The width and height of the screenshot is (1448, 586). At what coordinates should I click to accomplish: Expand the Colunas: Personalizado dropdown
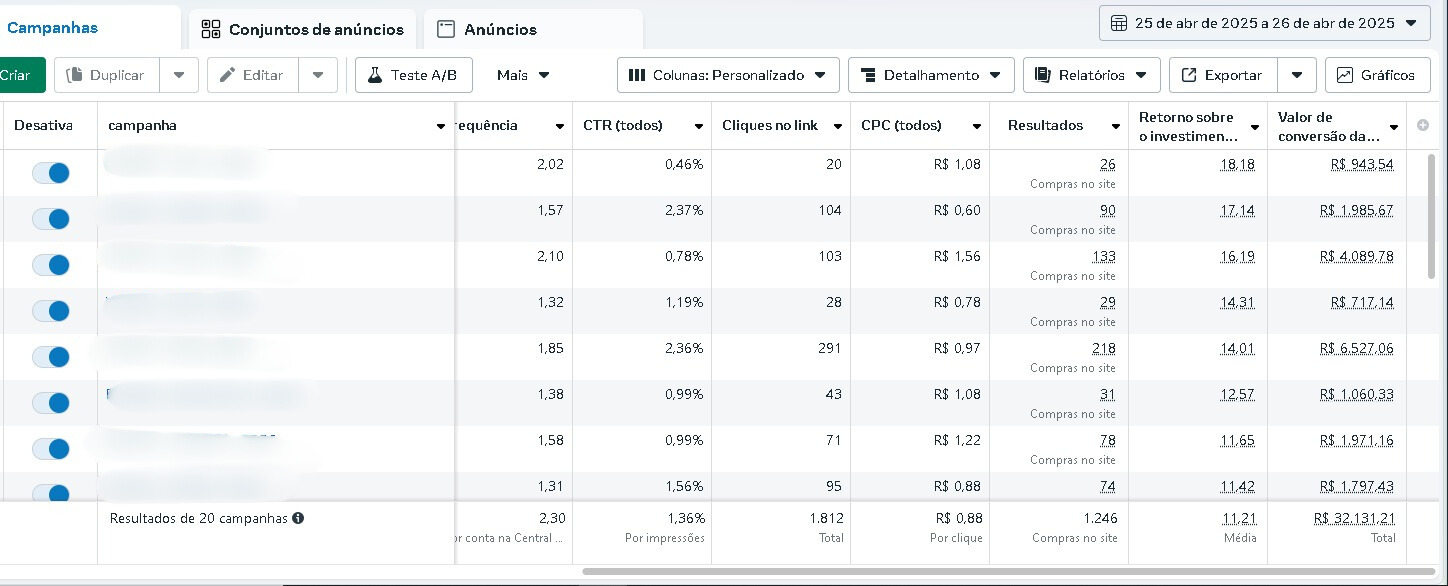click(728, 75)
